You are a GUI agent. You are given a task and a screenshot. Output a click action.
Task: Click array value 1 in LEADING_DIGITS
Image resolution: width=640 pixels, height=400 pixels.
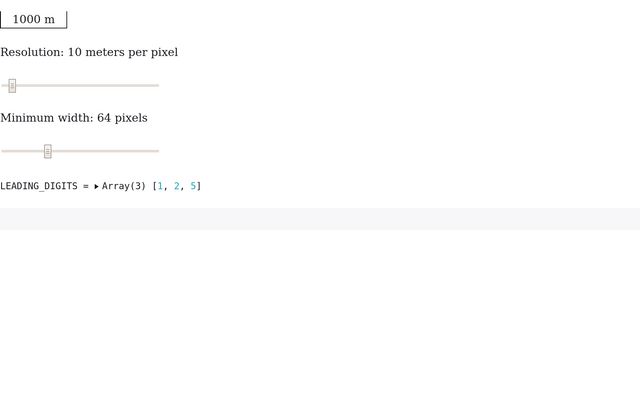(160, 186)
